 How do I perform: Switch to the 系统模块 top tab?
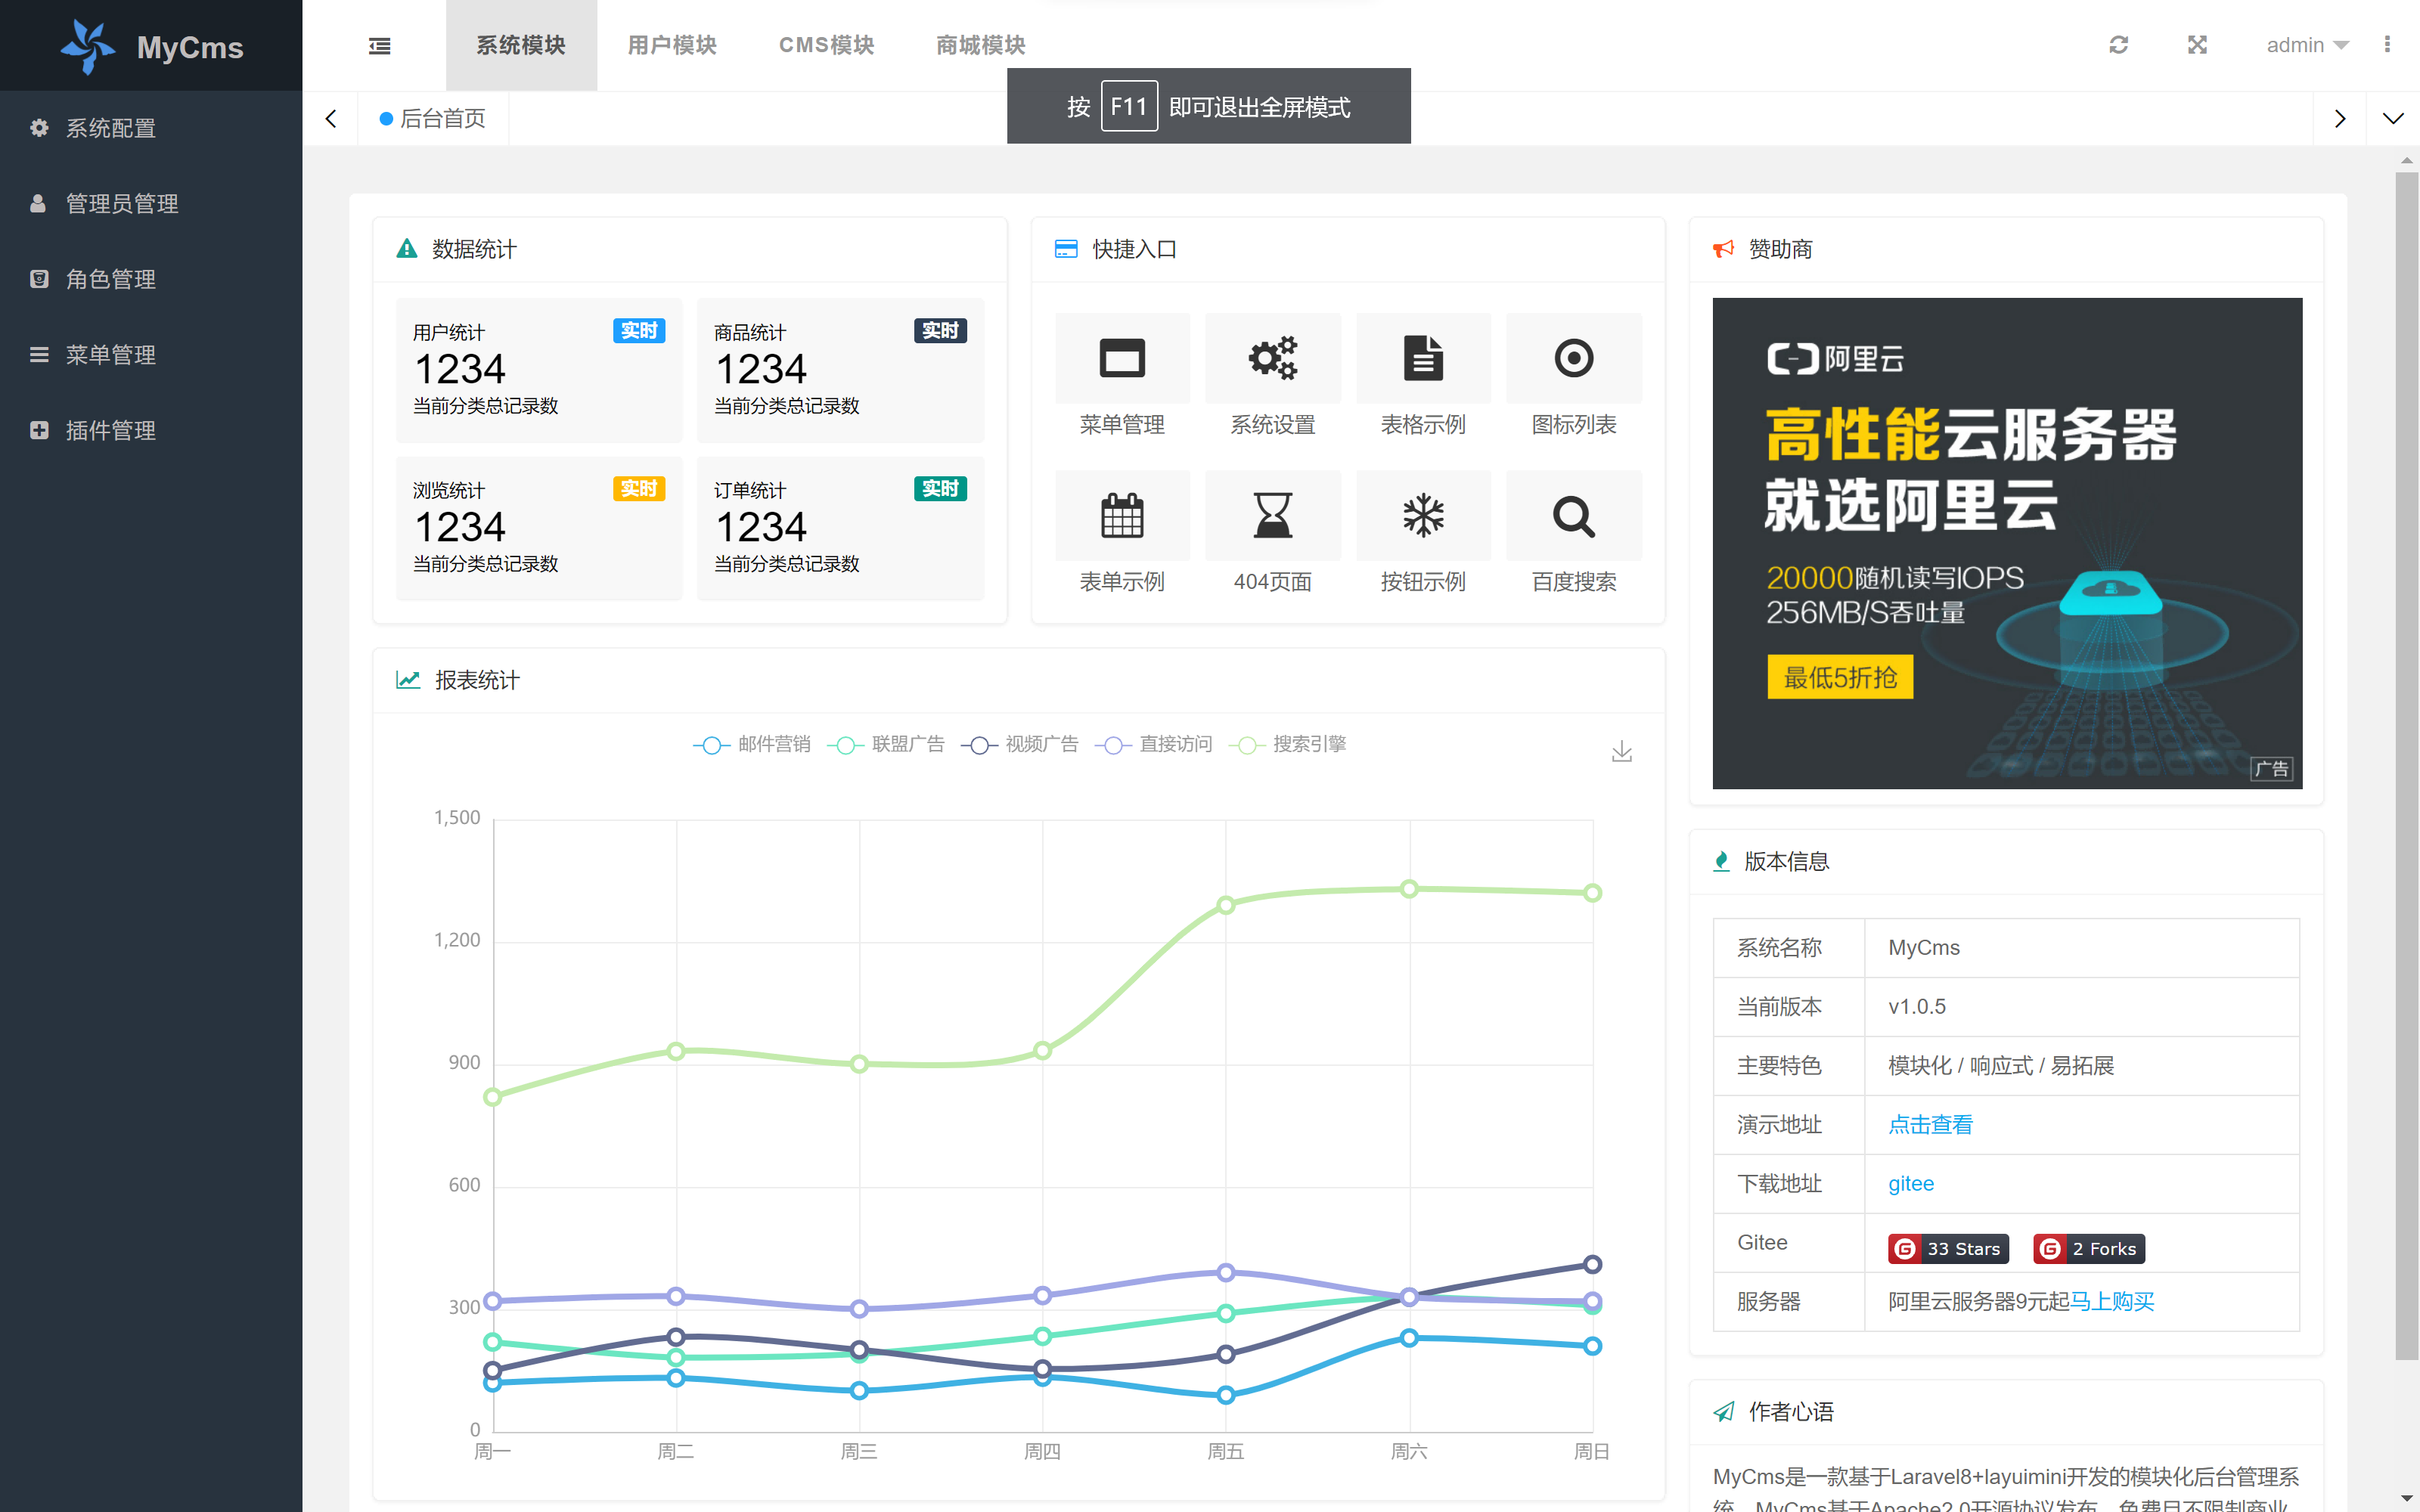click(521, 45)
